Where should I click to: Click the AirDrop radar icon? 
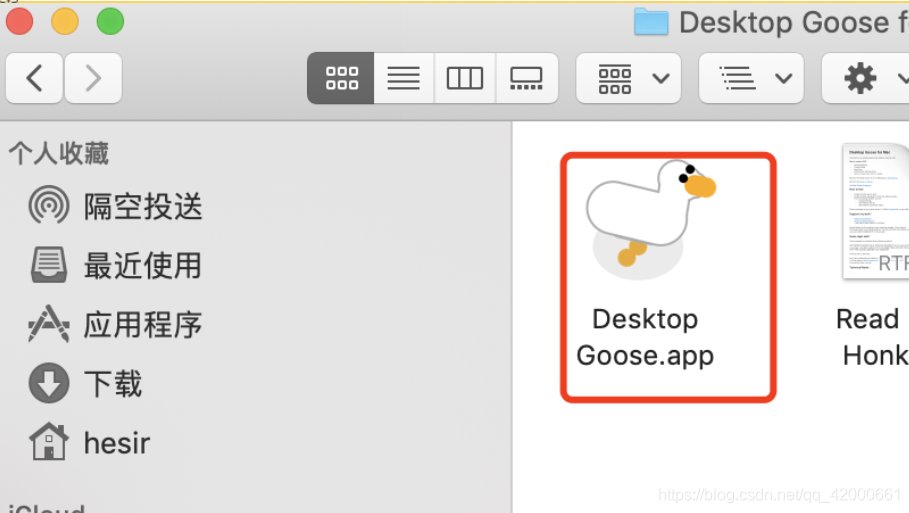coord(49,205)
